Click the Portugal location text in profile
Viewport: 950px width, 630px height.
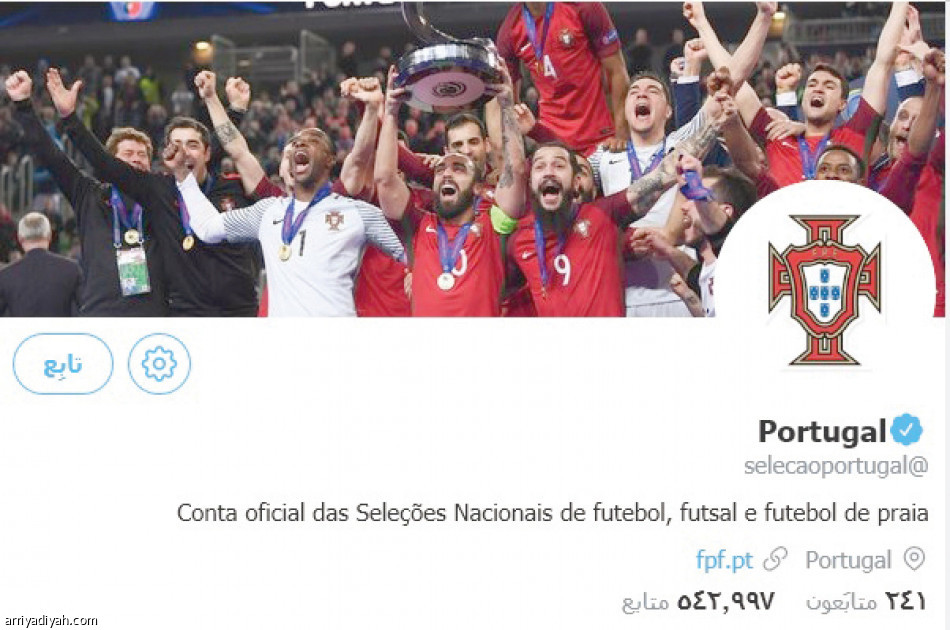point(848,560)
